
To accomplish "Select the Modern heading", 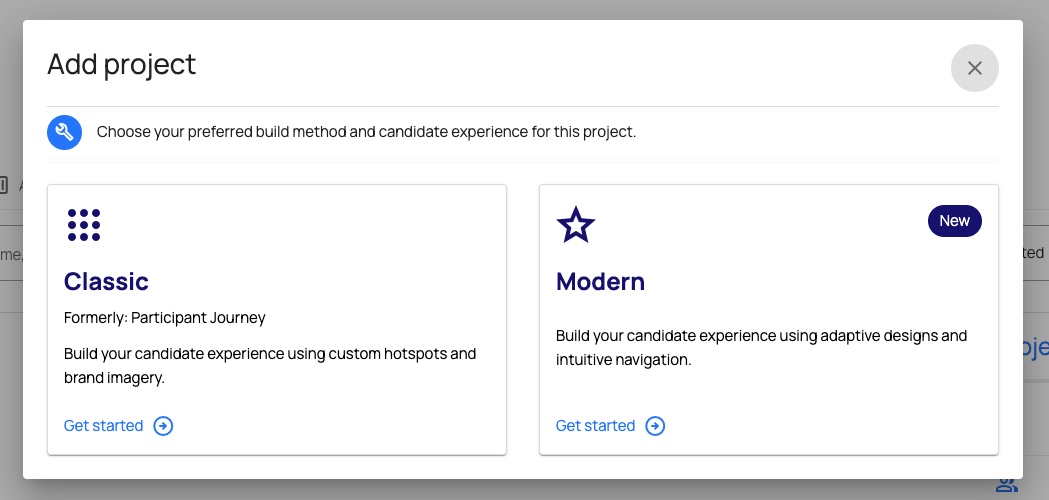I will coord(600,281).
